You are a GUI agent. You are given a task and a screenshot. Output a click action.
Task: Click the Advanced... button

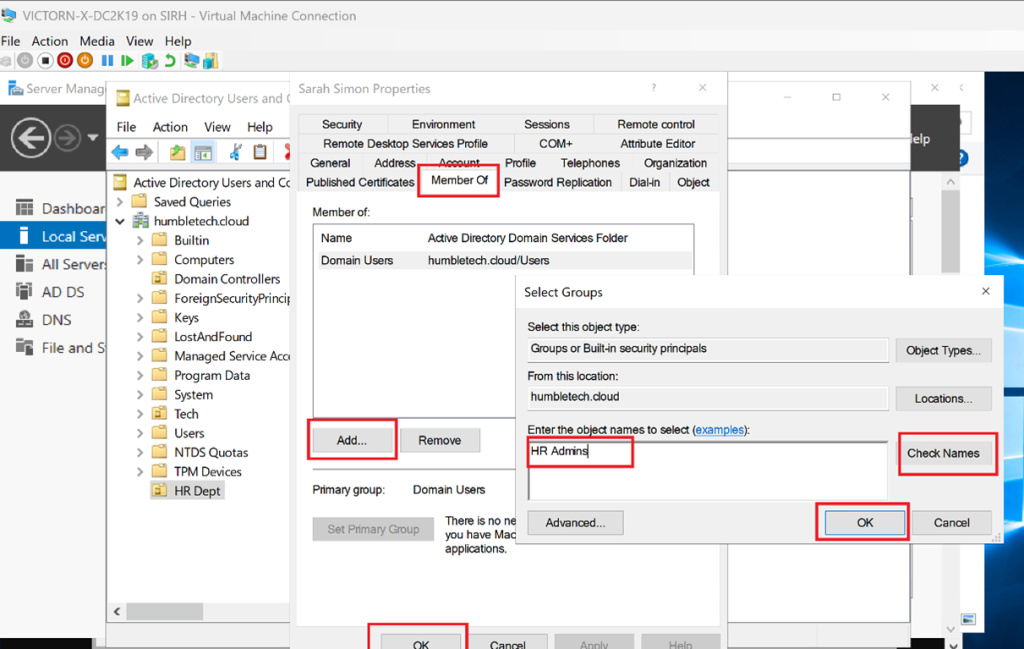[x=575, y=523]
